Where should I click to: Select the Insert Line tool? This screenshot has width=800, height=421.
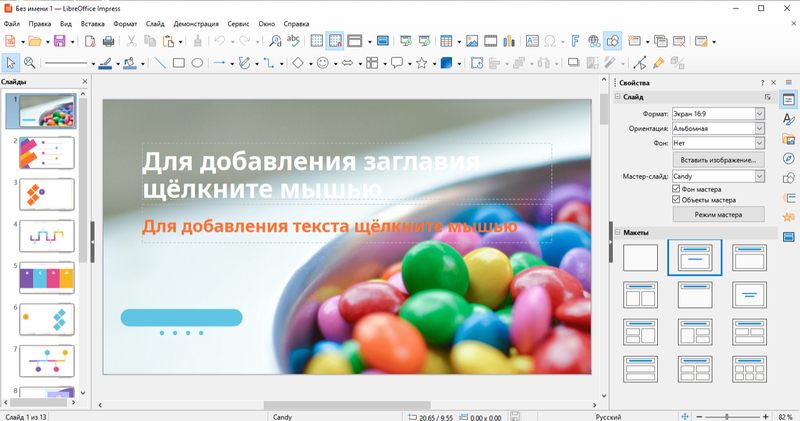[160, 63]
